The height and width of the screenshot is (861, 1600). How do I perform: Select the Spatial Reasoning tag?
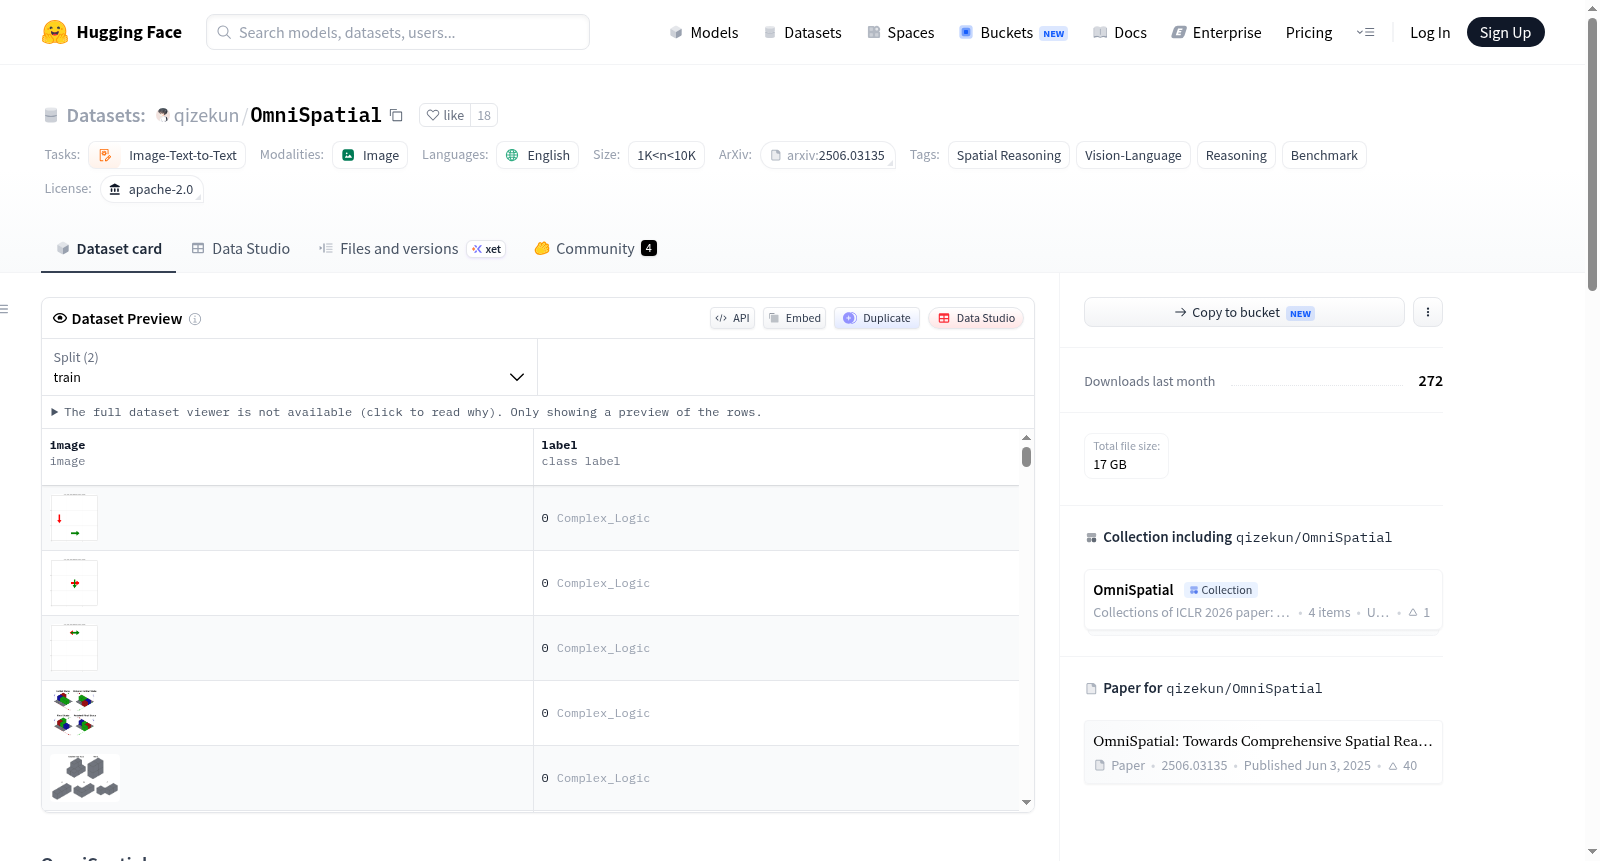point(1009,155)
